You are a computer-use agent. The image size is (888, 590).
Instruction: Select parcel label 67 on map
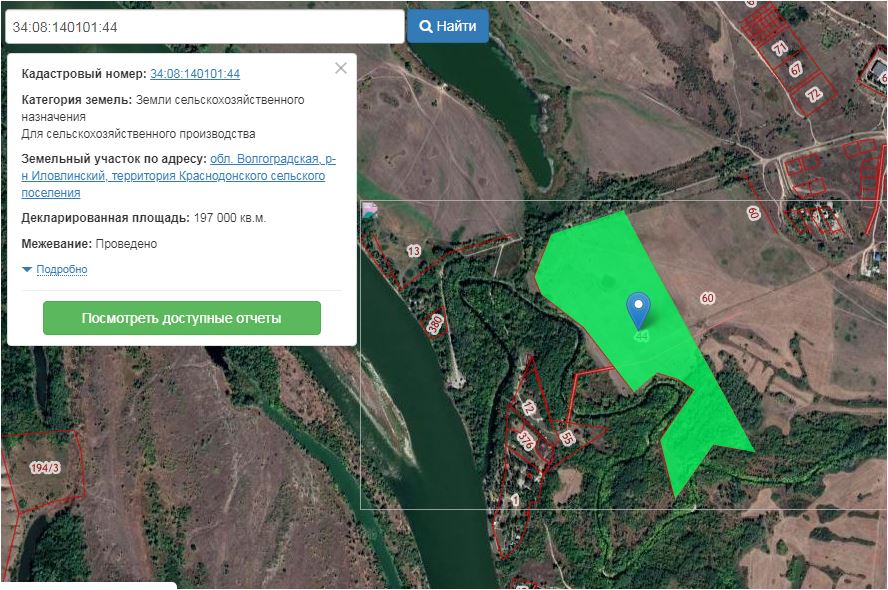coord(796,69)
